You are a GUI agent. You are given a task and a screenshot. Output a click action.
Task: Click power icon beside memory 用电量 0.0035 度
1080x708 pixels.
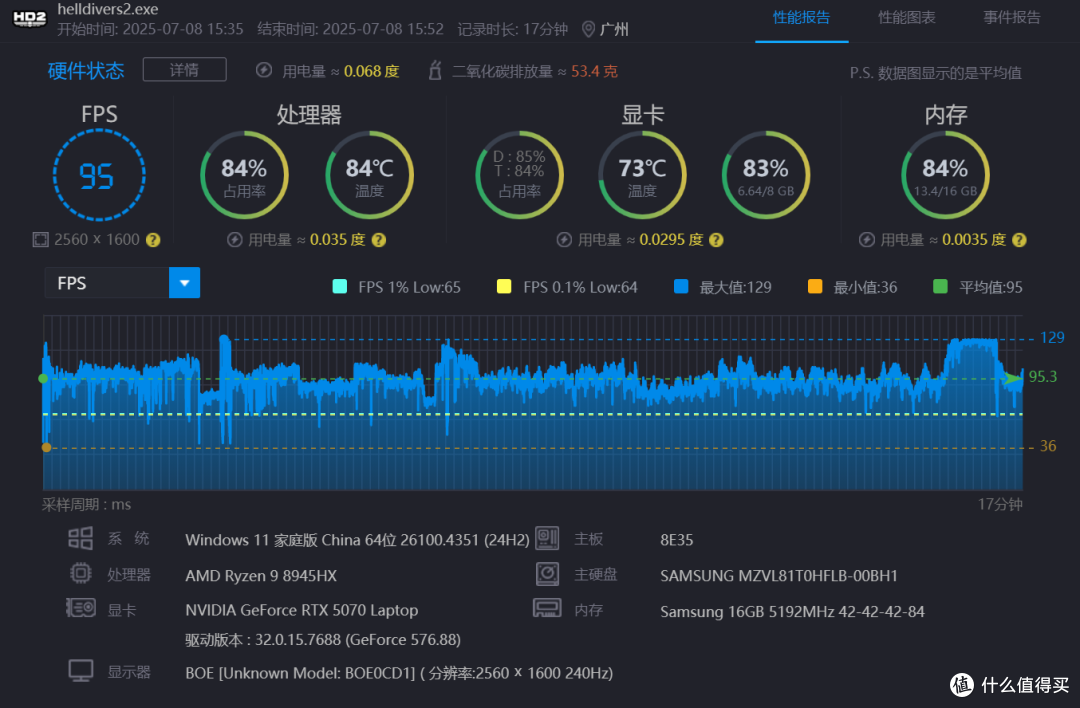[867, 240]
